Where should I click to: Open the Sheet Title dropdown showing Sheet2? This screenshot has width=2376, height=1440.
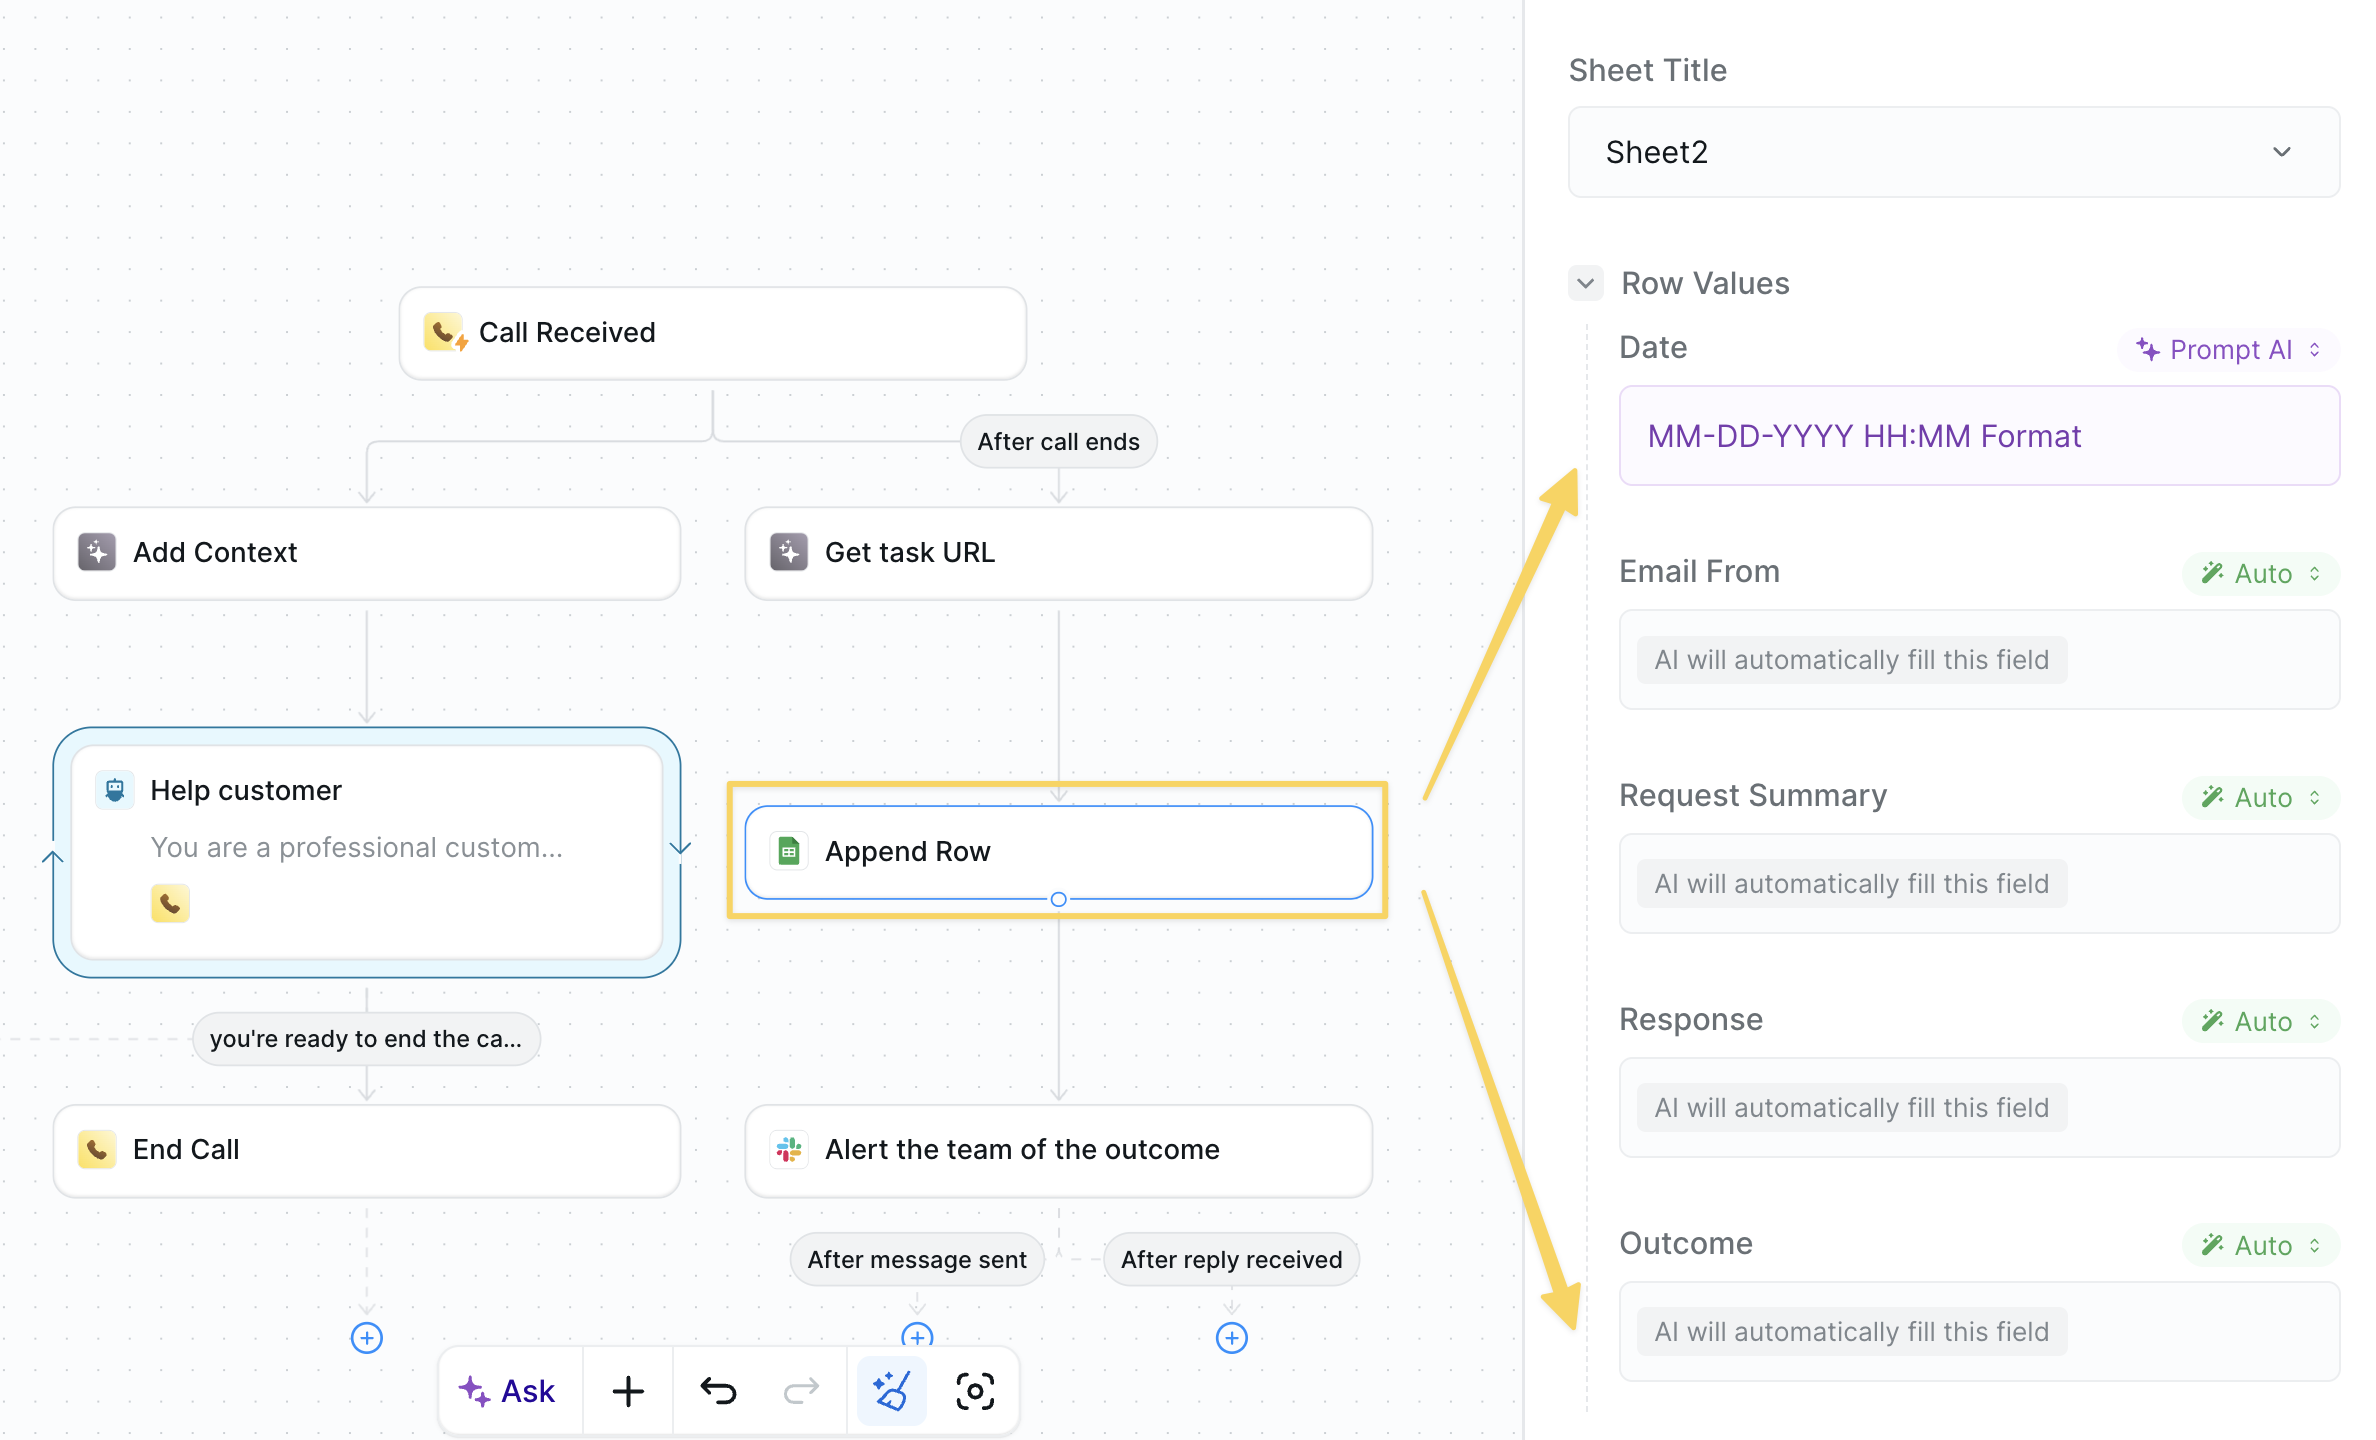point(1953,152)
